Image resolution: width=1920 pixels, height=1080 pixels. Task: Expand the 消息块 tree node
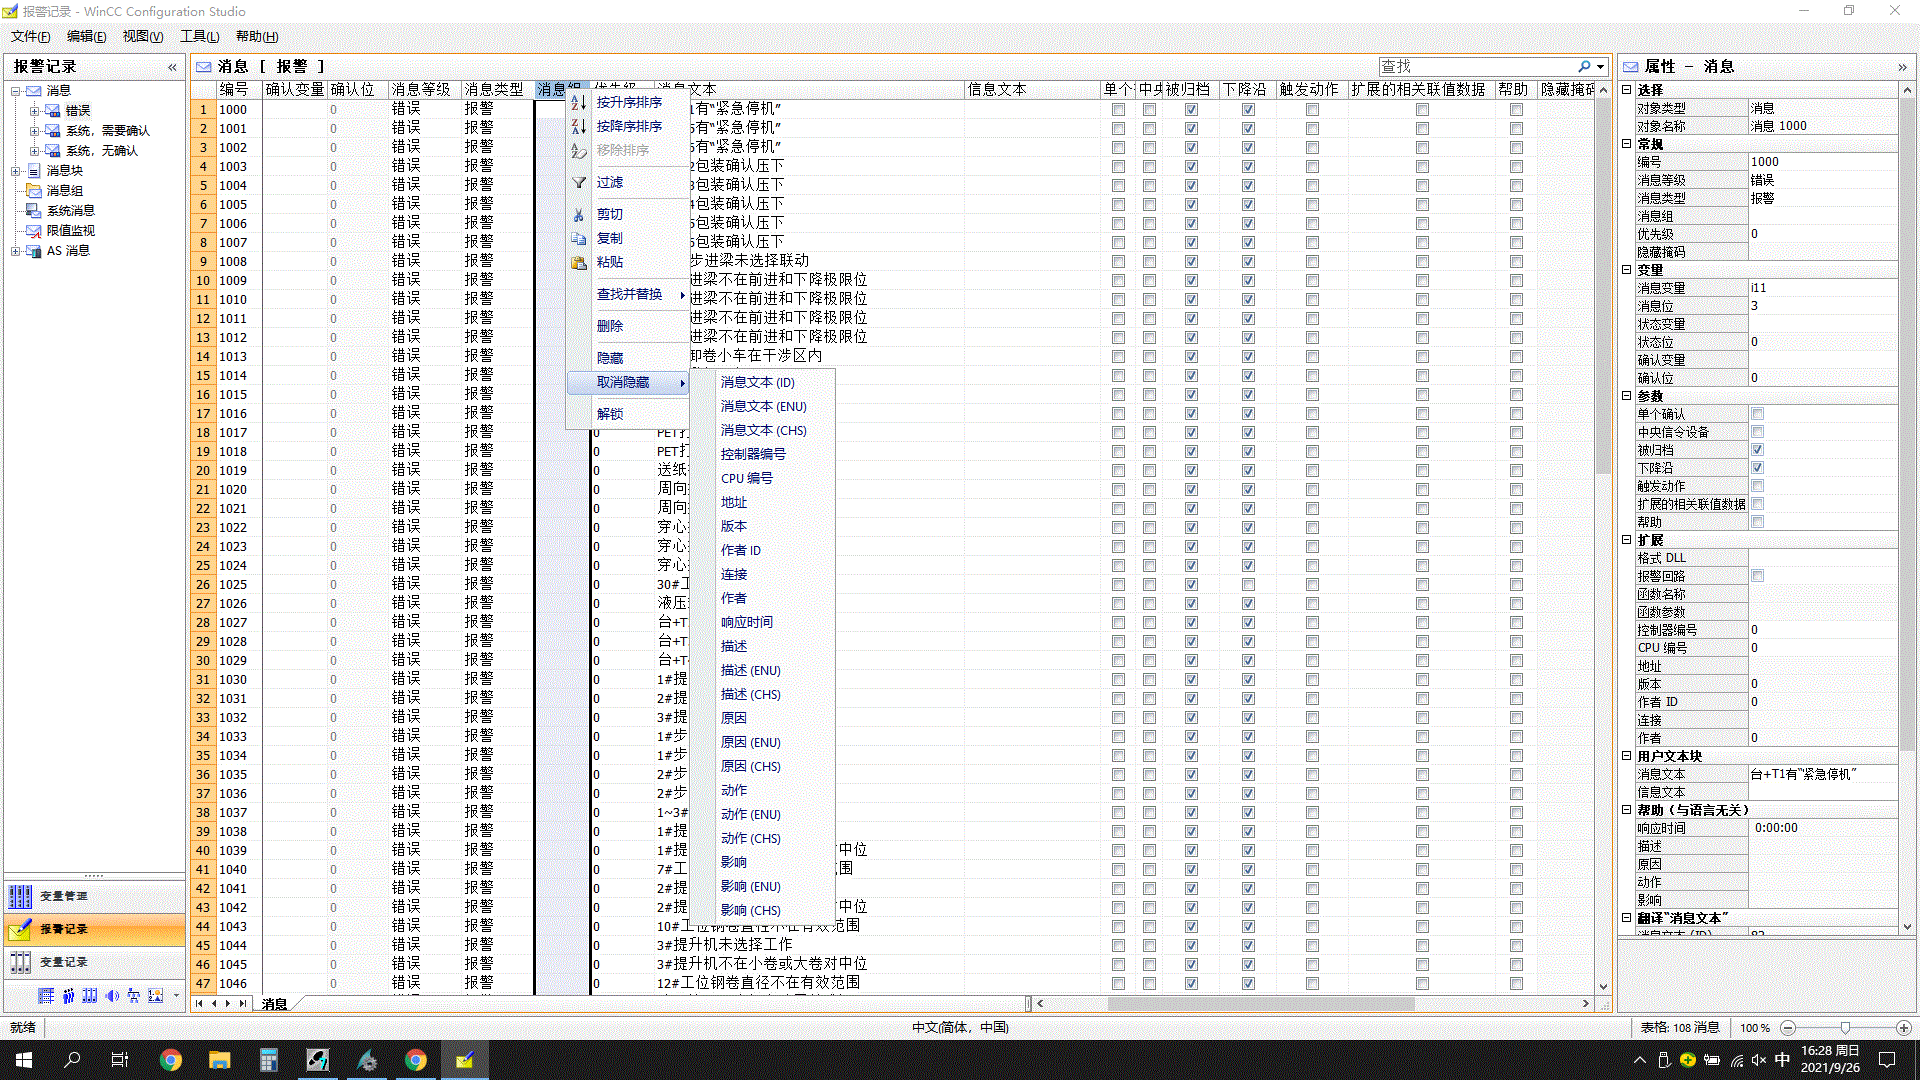pyautogui.click(x=16, y=171)
